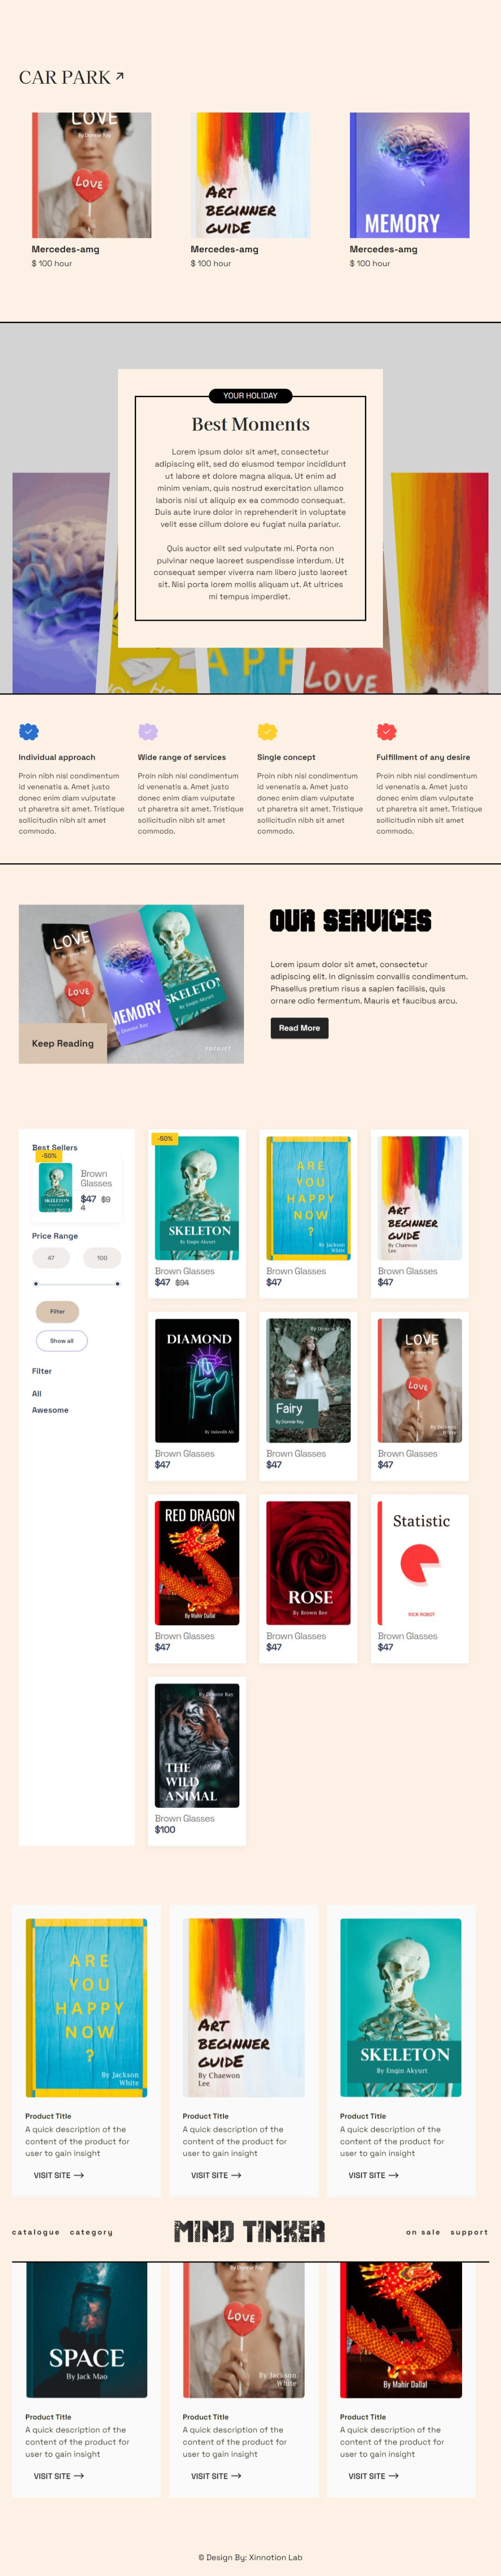
Task: Open the catalogue menu item
Action: point(36,2232)
